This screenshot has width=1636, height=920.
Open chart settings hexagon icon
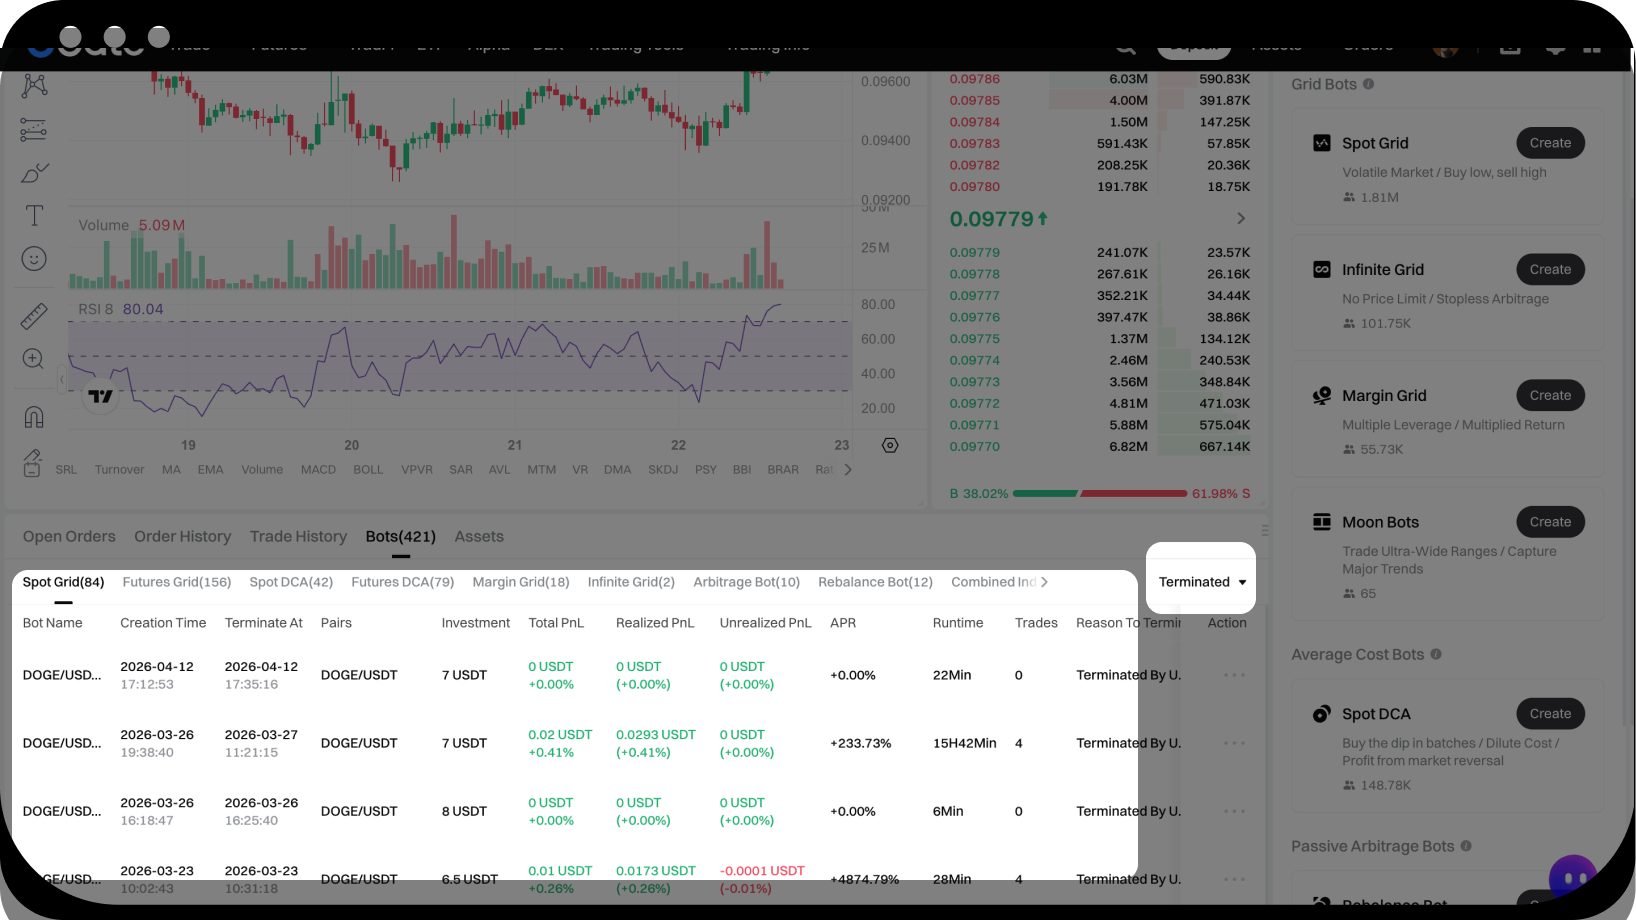point(890,445)
